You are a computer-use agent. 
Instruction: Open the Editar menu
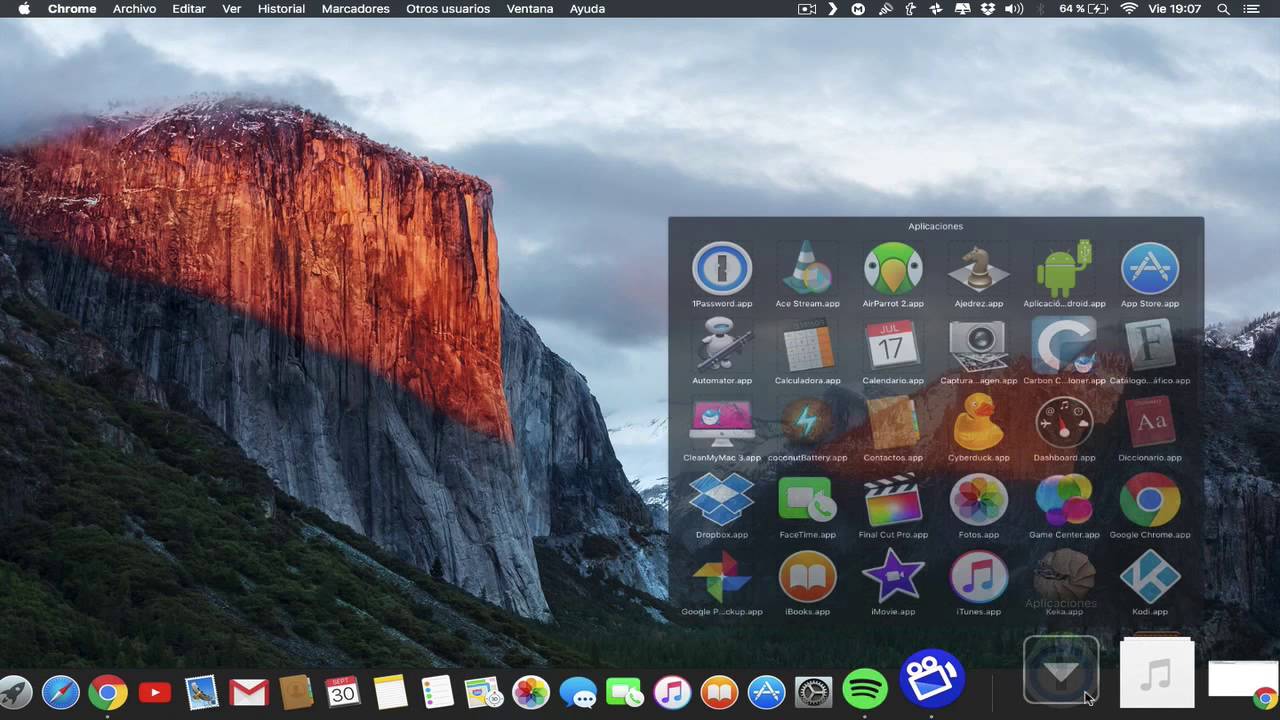pos(188,9)
